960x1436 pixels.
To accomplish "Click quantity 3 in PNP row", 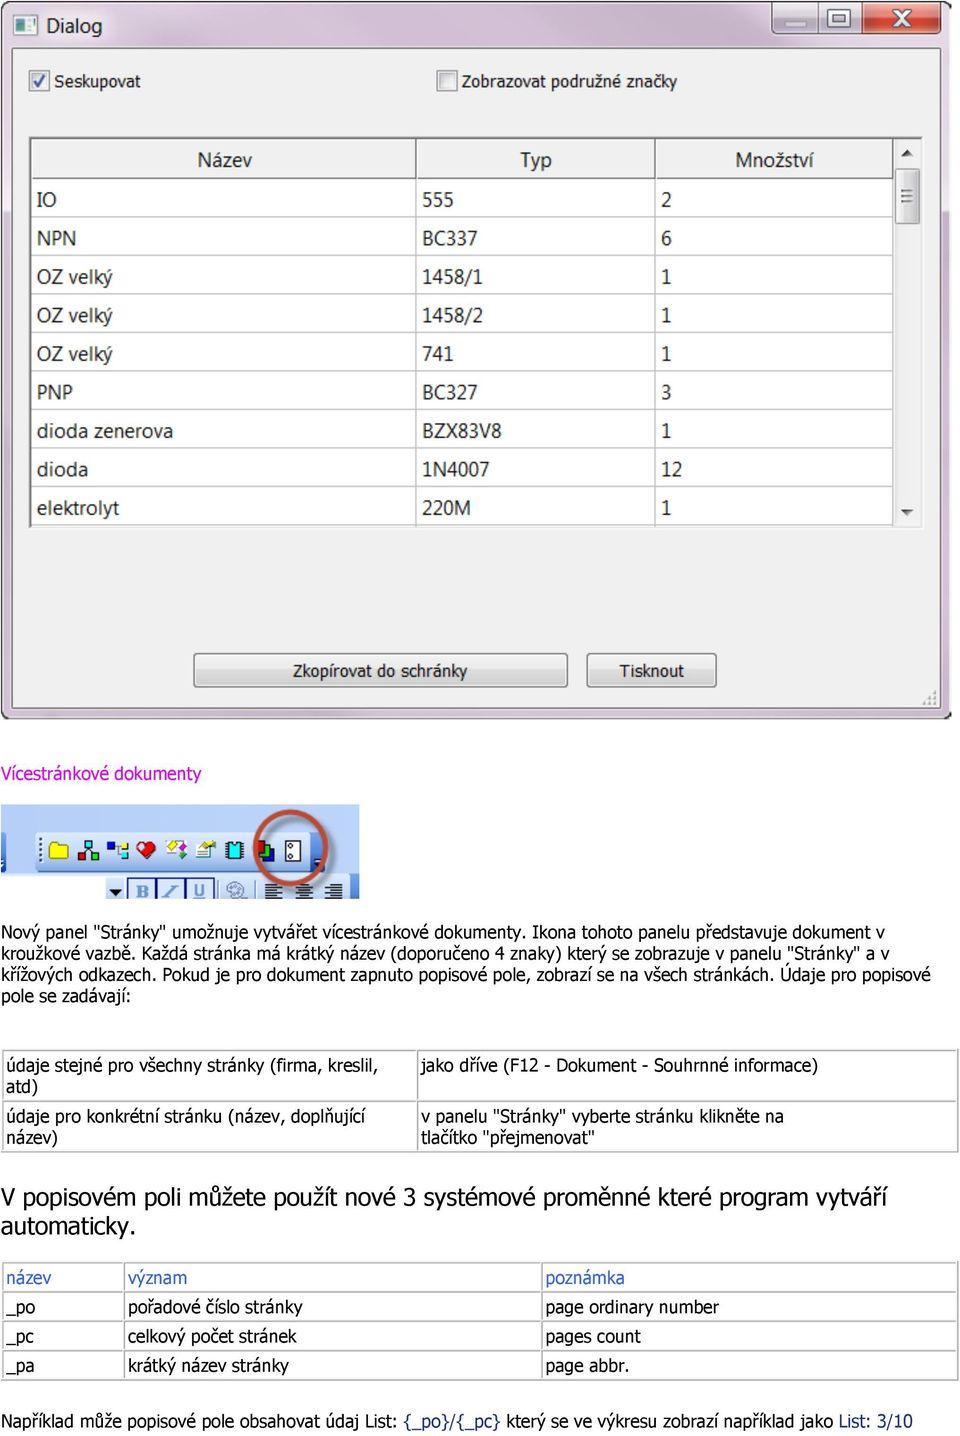I will pyautogui.click(x=774, y=392).
